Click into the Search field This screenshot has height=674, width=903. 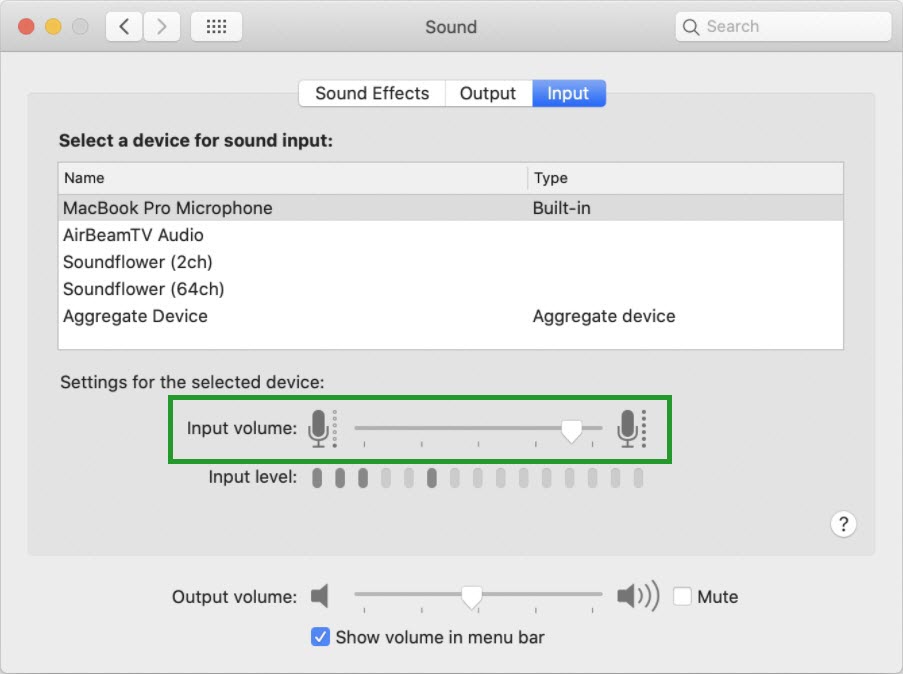click(x=783, y=26)
